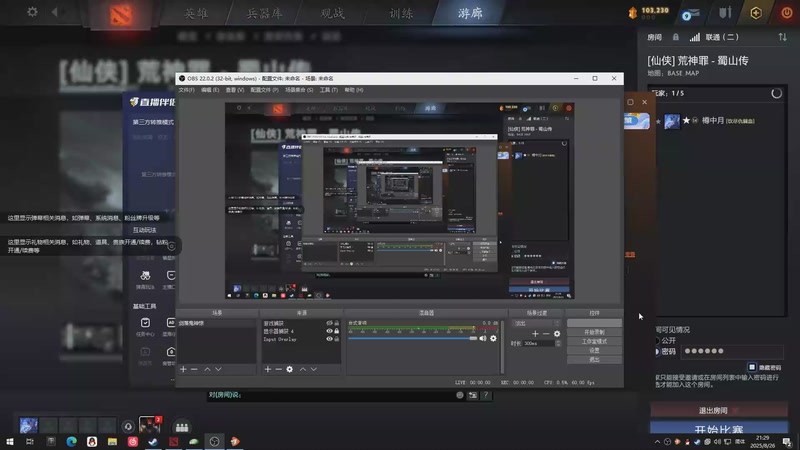Click the 退出房间 leave lobby button
Viewport: 800px width, 450px height.
coord(718,410)
